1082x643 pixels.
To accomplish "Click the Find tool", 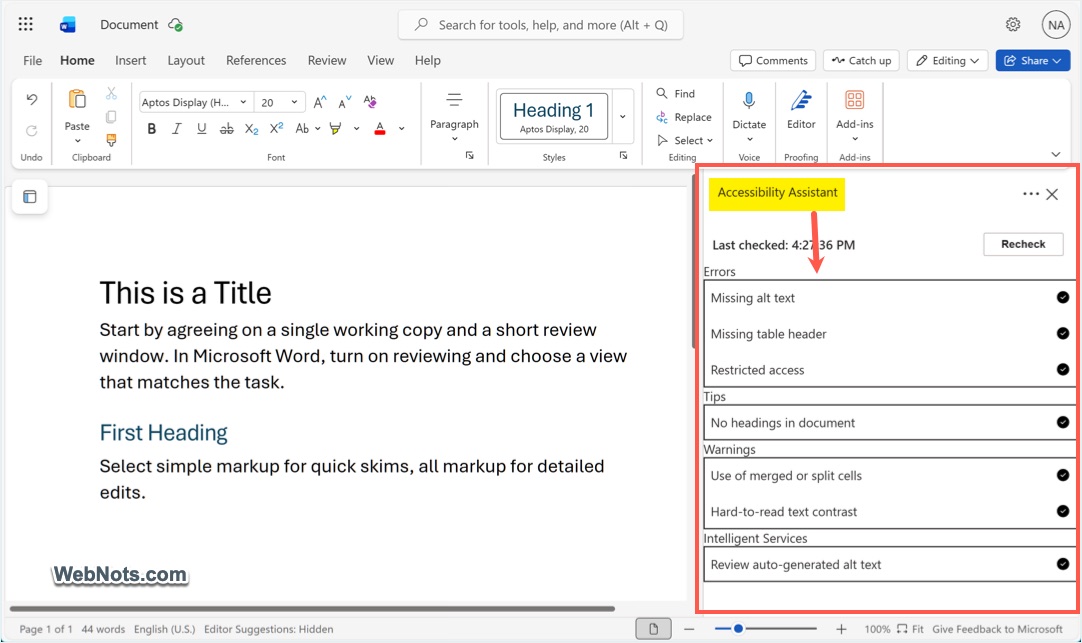I will coord(676,93).
